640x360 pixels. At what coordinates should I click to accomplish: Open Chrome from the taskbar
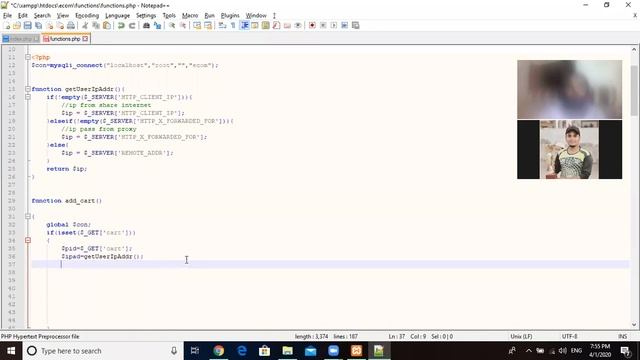pyautogui.click(x=218, y=351)
